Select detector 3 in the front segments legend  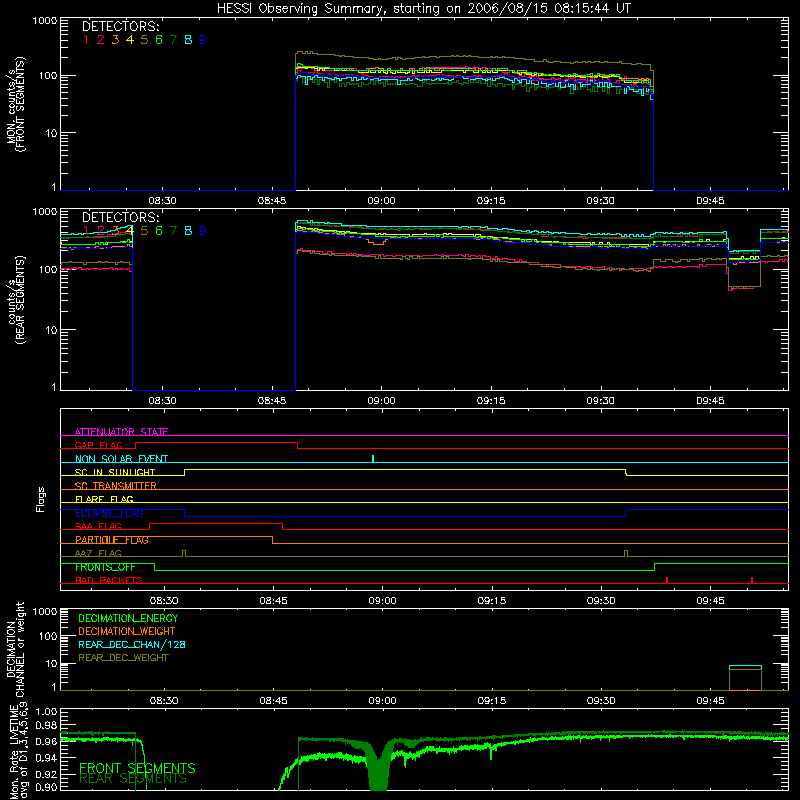[115, 40]
